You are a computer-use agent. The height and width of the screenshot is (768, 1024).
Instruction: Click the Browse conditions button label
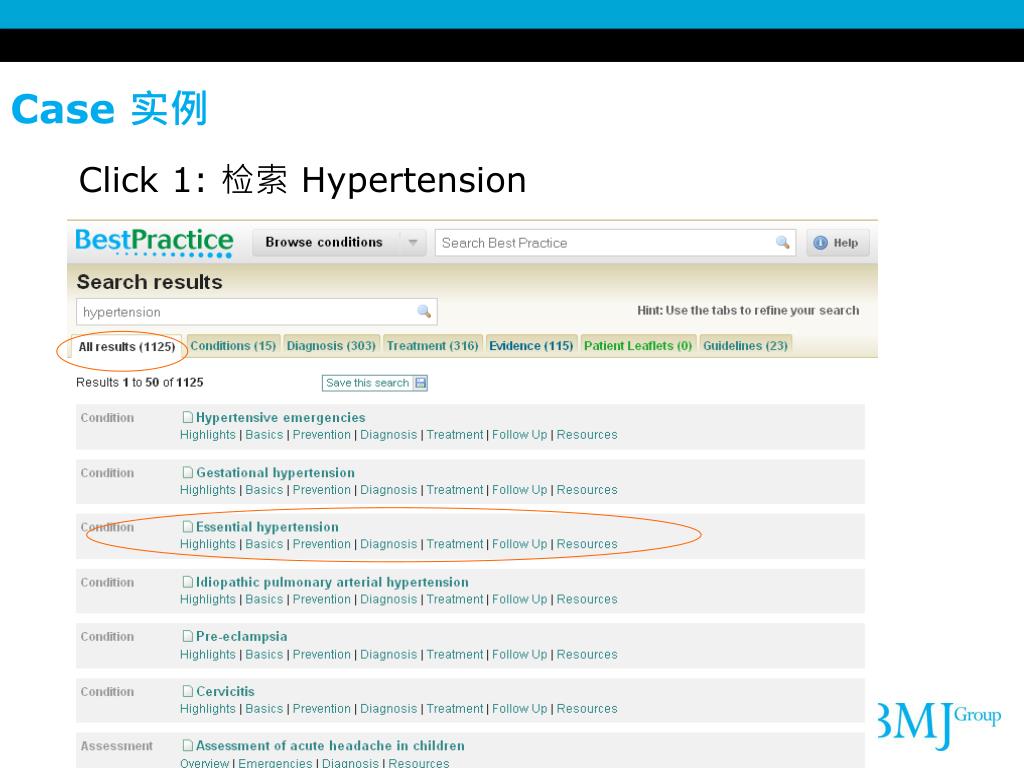point(324,242)
